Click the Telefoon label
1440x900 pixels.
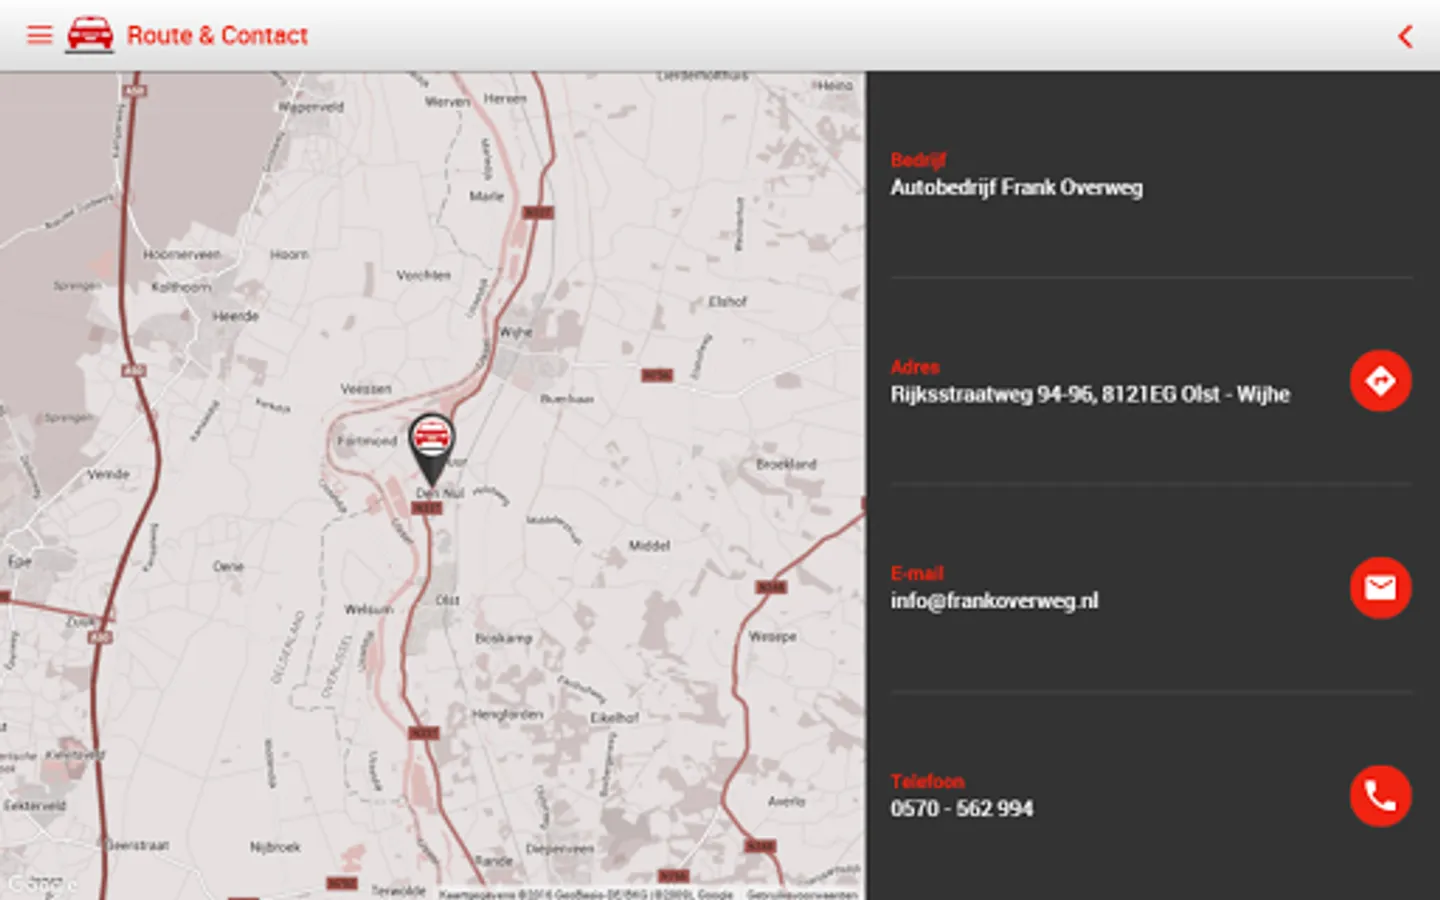point(927,781)
